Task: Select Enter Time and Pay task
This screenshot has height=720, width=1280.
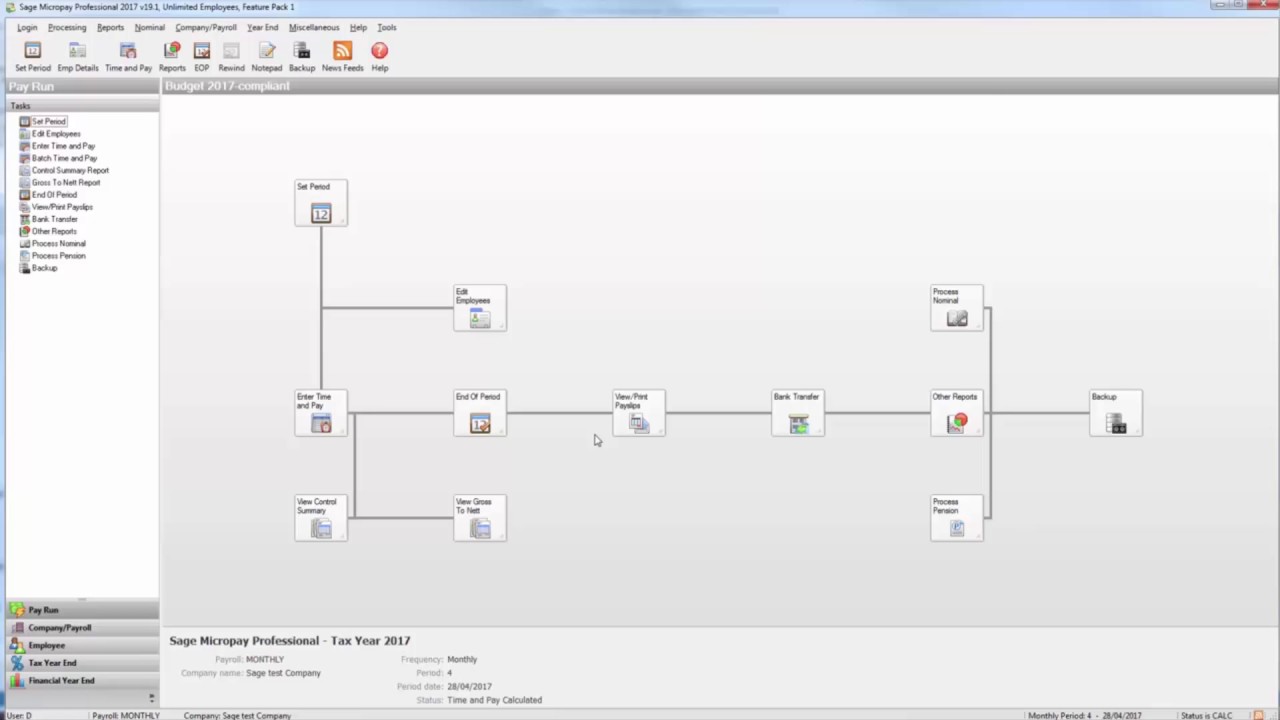Action: click(57, 146)
